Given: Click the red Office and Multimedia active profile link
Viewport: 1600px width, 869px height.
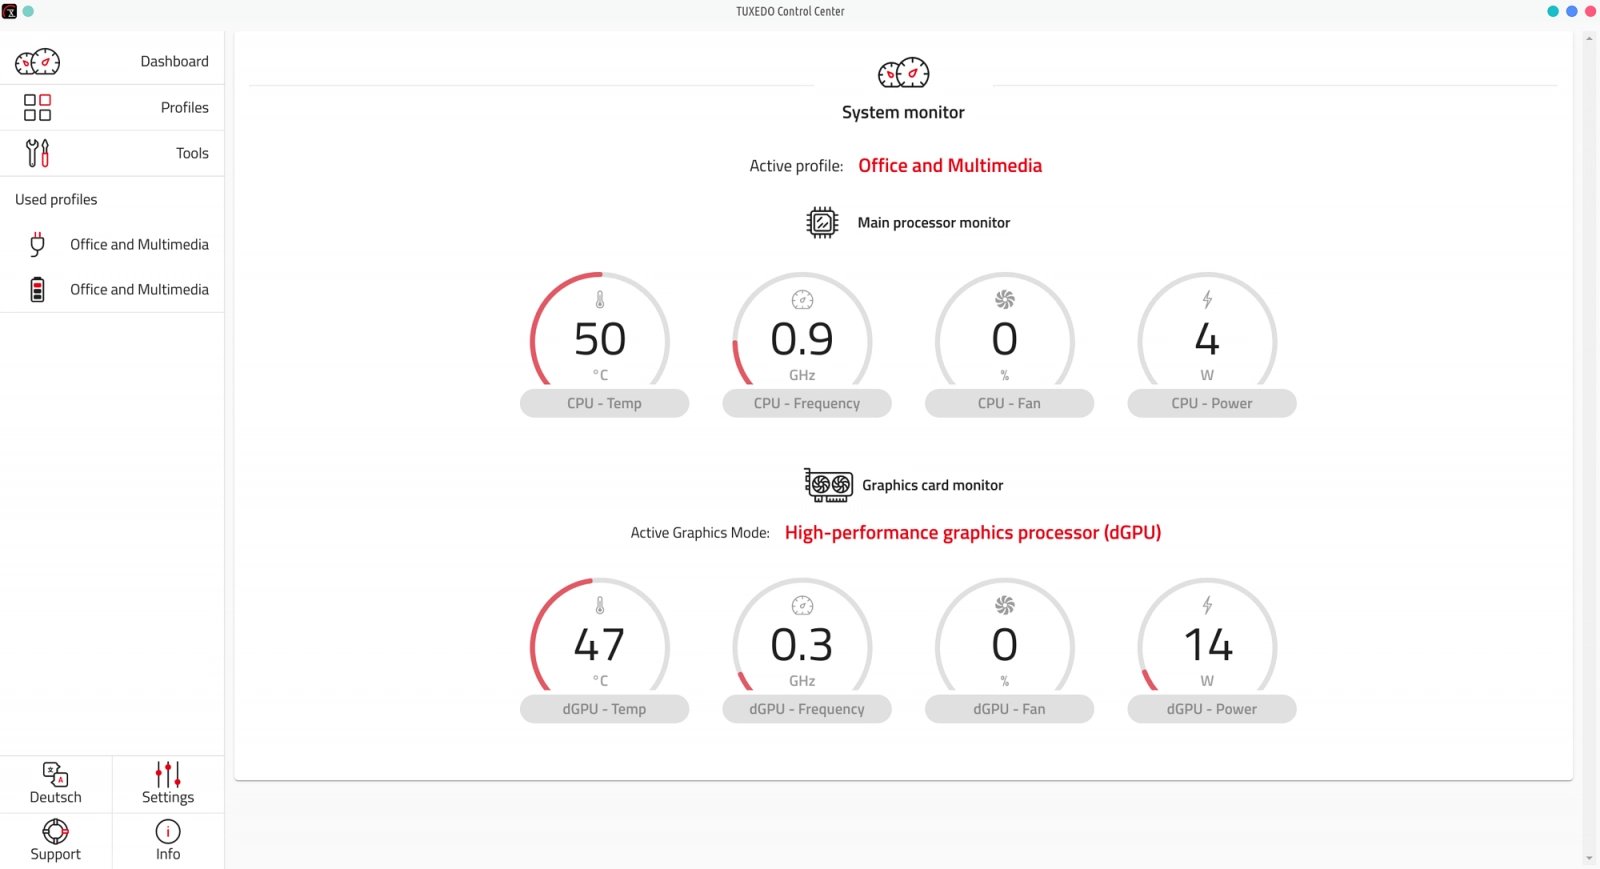Looking at the screenshot, I should 950,166.
